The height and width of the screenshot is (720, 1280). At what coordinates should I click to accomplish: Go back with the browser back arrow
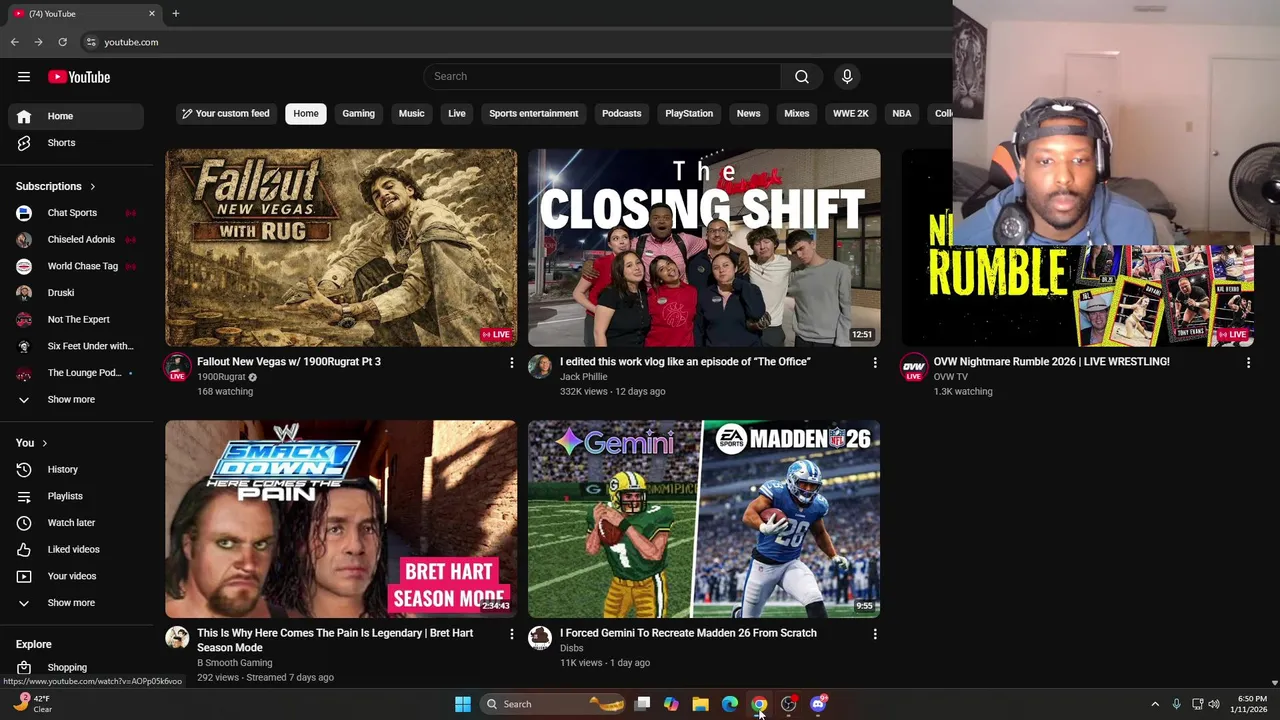(14, 42)
